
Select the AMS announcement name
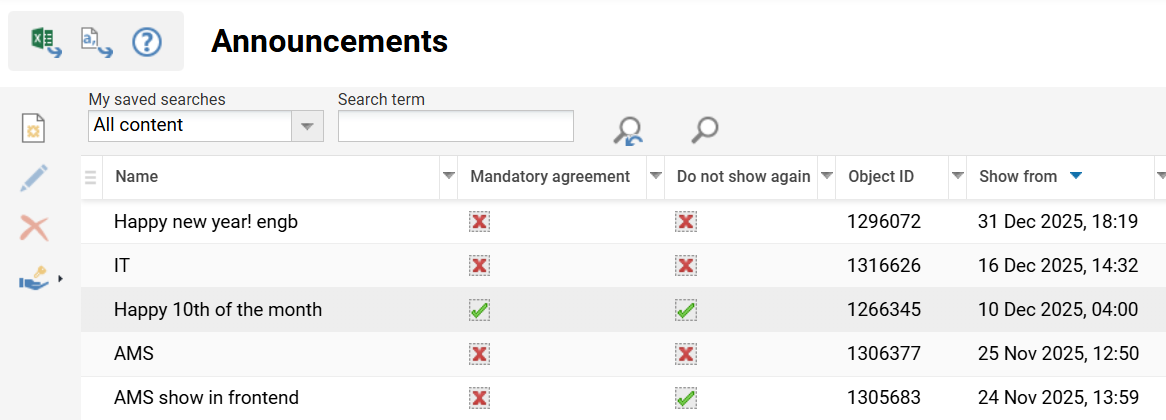(x=134, y=354)
